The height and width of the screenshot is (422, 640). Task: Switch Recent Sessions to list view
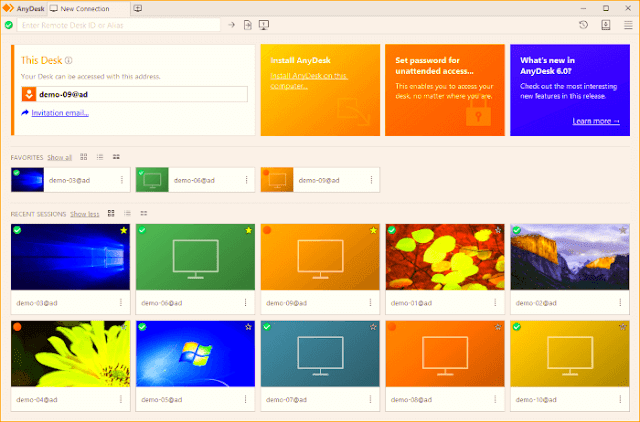coord(127,213)
